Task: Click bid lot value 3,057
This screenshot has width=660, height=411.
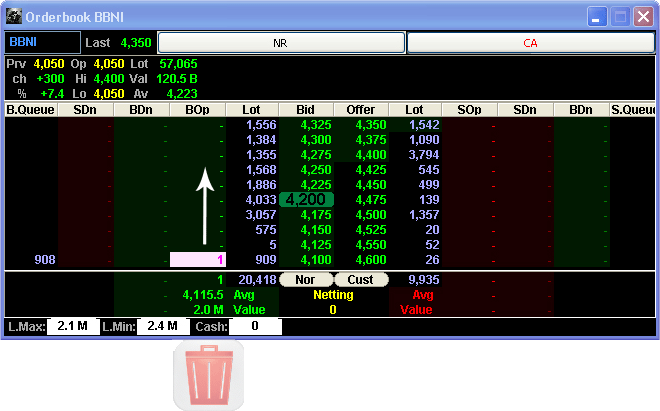Action: [x=261, y=215]
